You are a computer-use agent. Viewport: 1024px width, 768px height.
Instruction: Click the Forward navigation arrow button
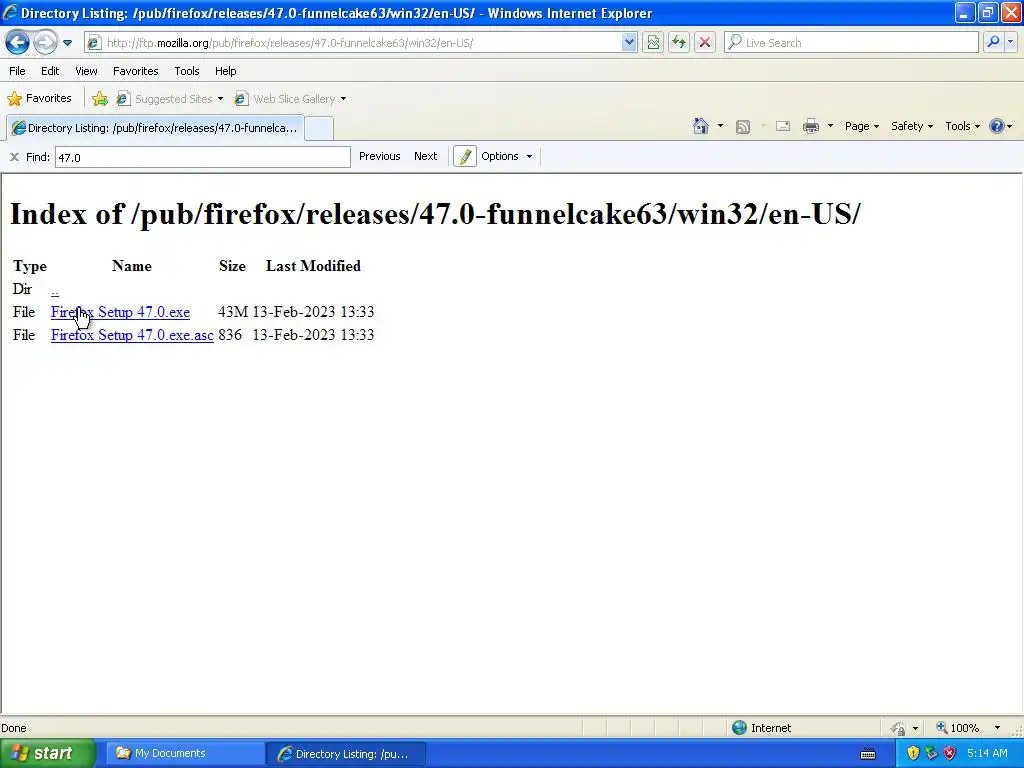click(x=45, y=42)
